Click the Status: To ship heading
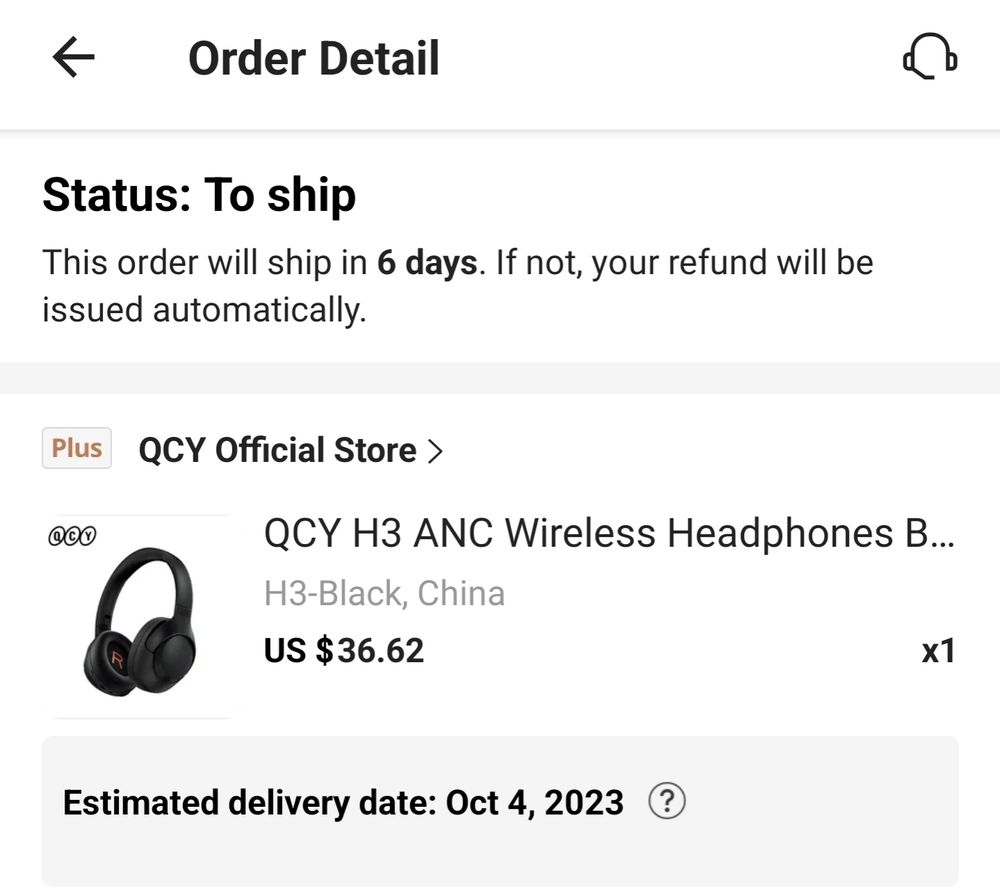The image size is (1000, 887). pos(199,195)
